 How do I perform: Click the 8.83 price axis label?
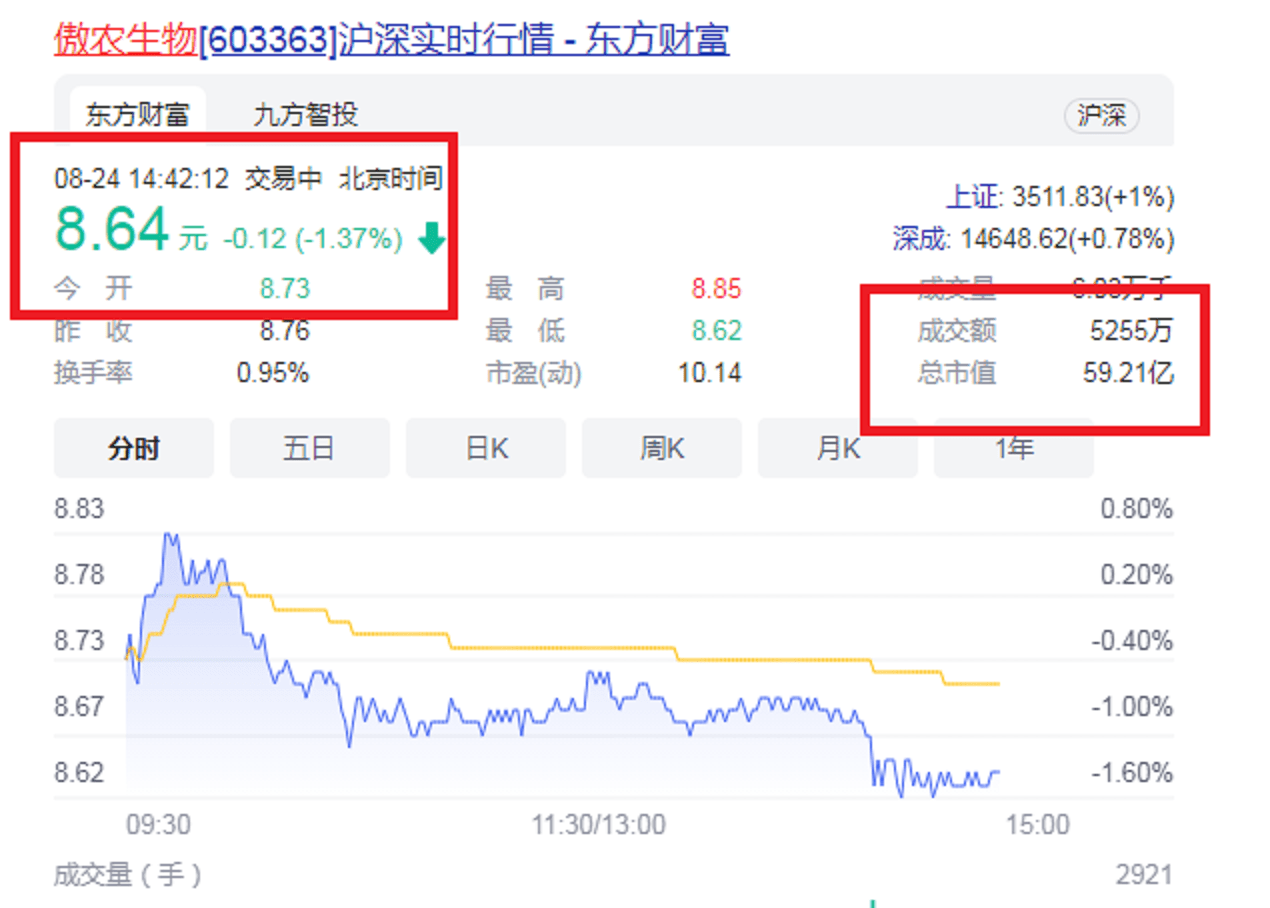pos(79,509)
